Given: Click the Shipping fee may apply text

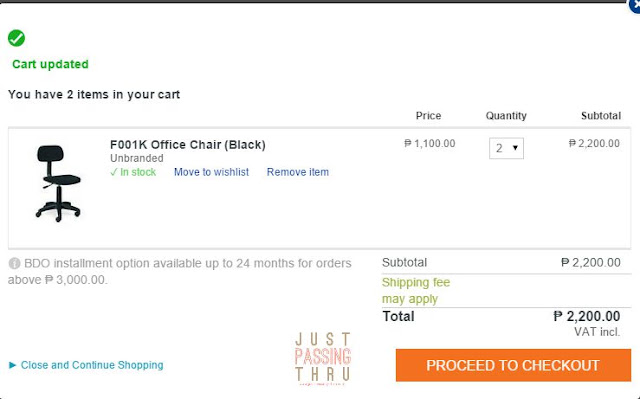Looking at the screenshot, I should (x=416, y=290).
